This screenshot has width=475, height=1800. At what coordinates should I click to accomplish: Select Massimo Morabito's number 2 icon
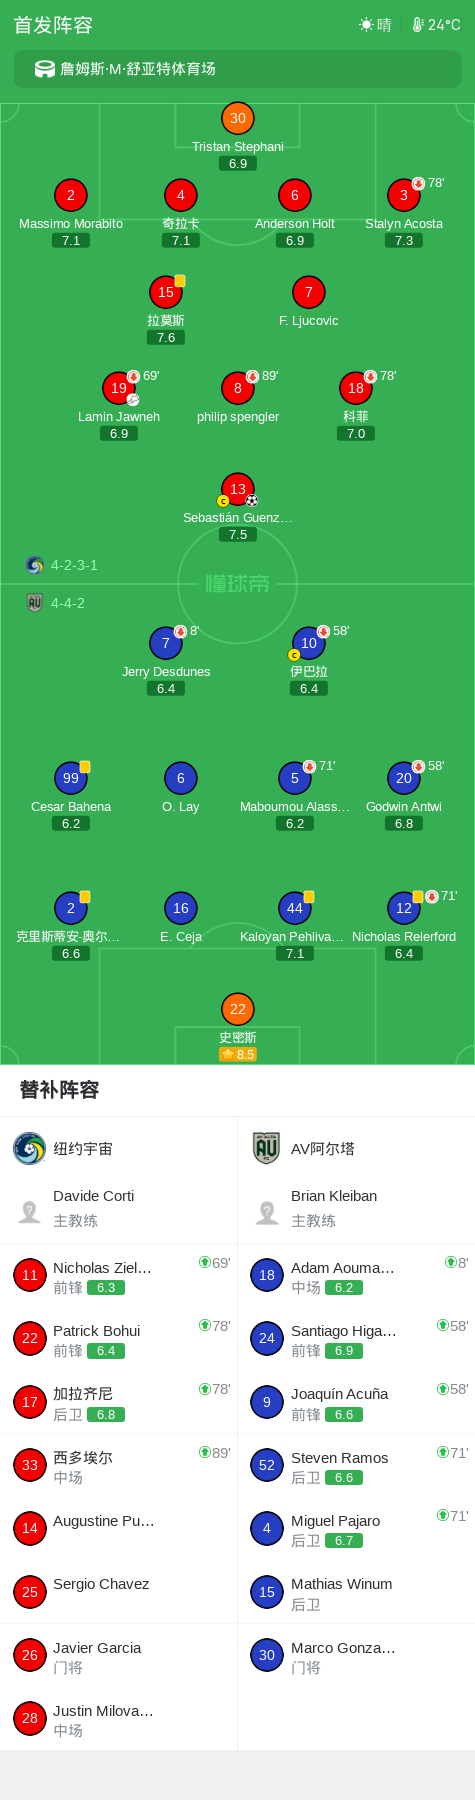pyautogui.click(x=71, y=195)
